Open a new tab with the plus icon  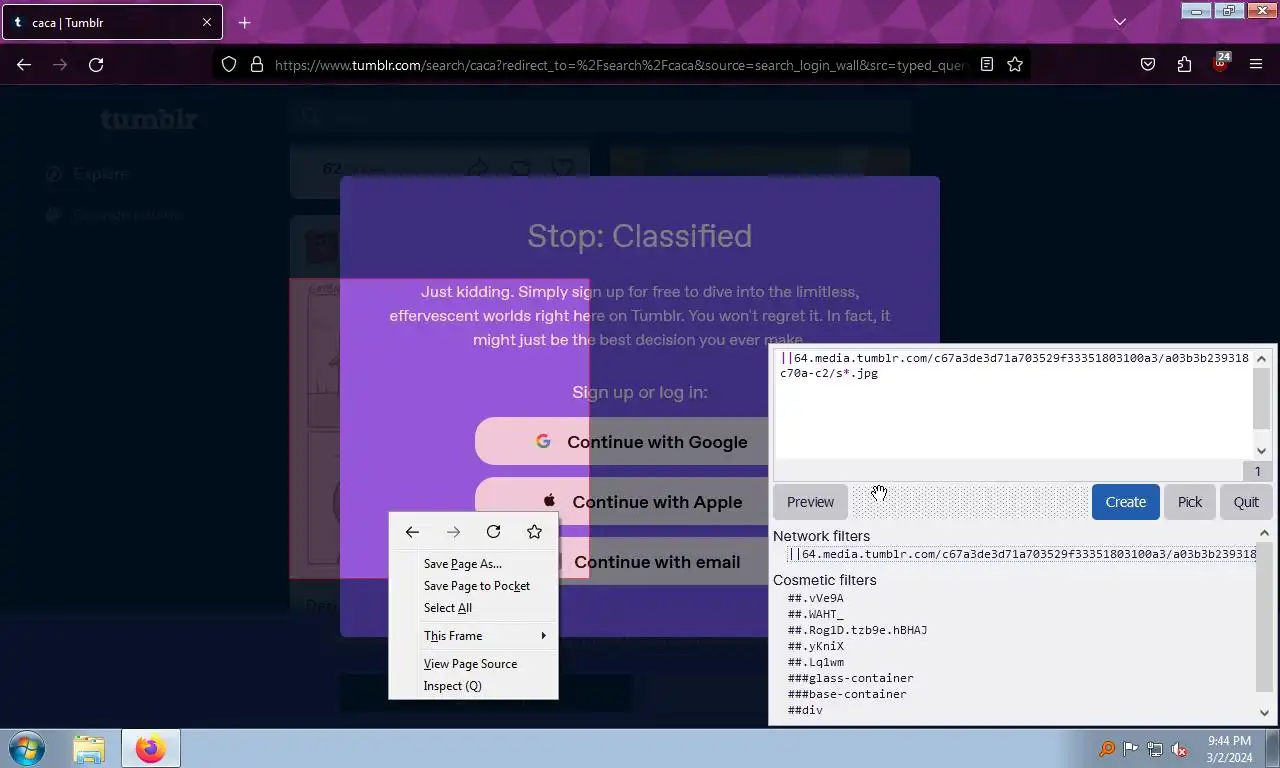(x=244, y=22)
